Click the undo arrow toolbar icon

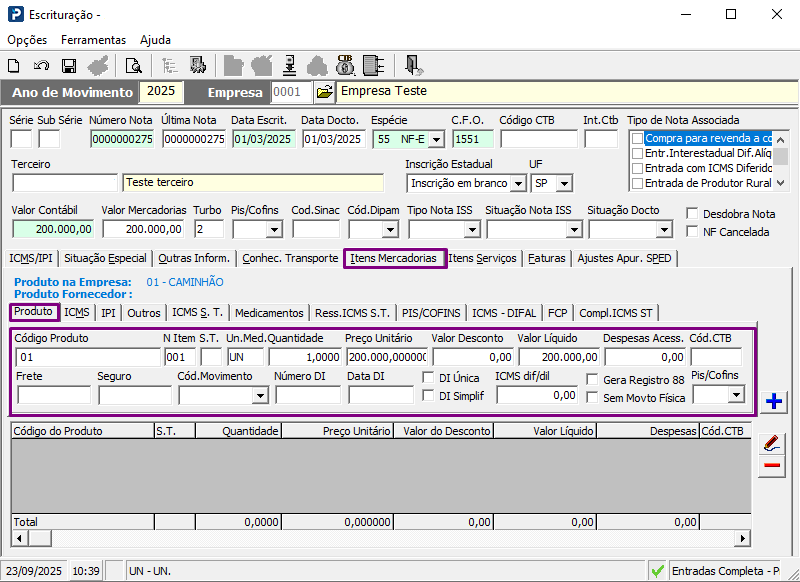click(41, 66)
